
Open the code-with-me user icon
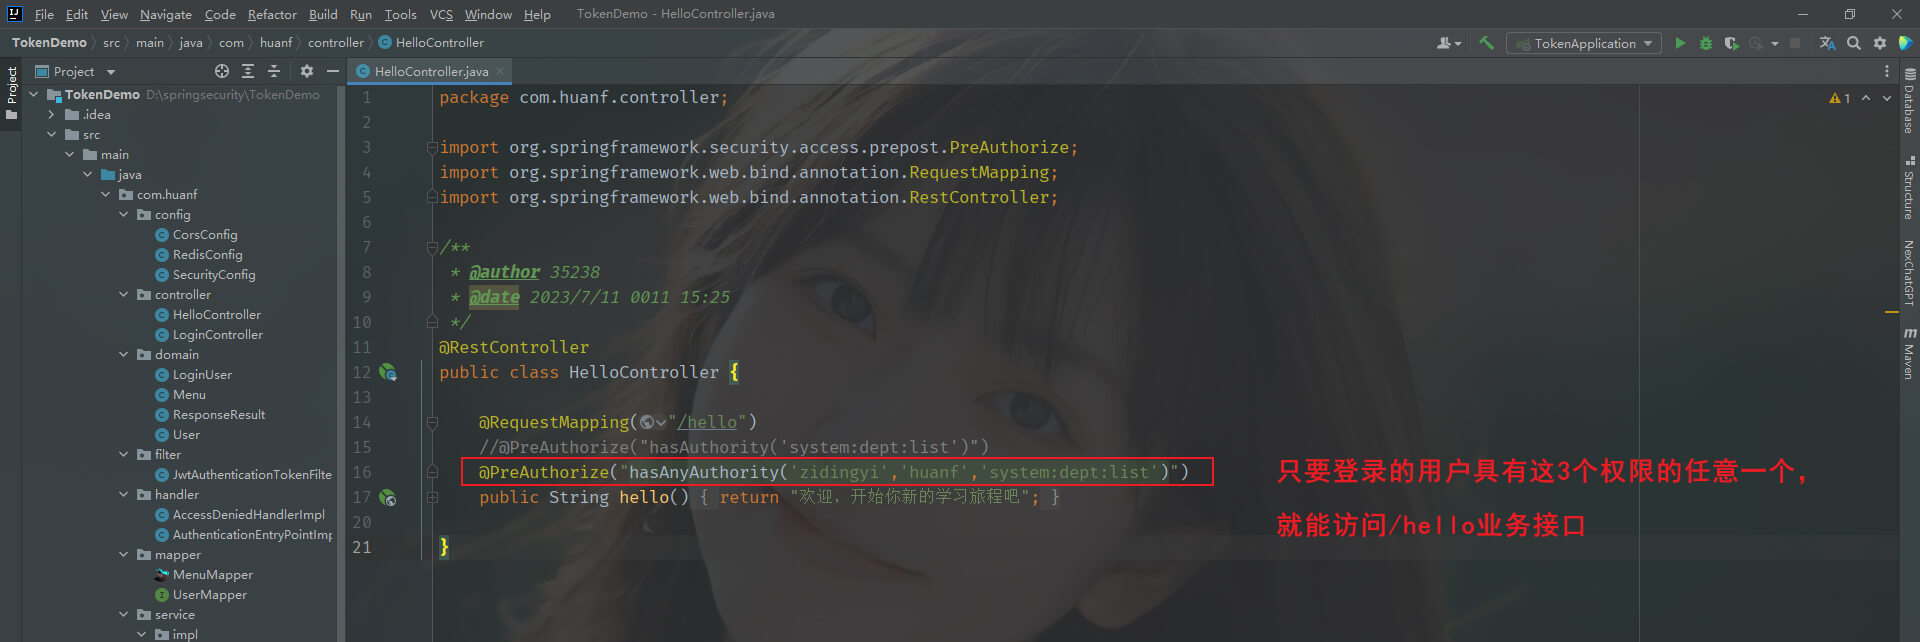1448,43
